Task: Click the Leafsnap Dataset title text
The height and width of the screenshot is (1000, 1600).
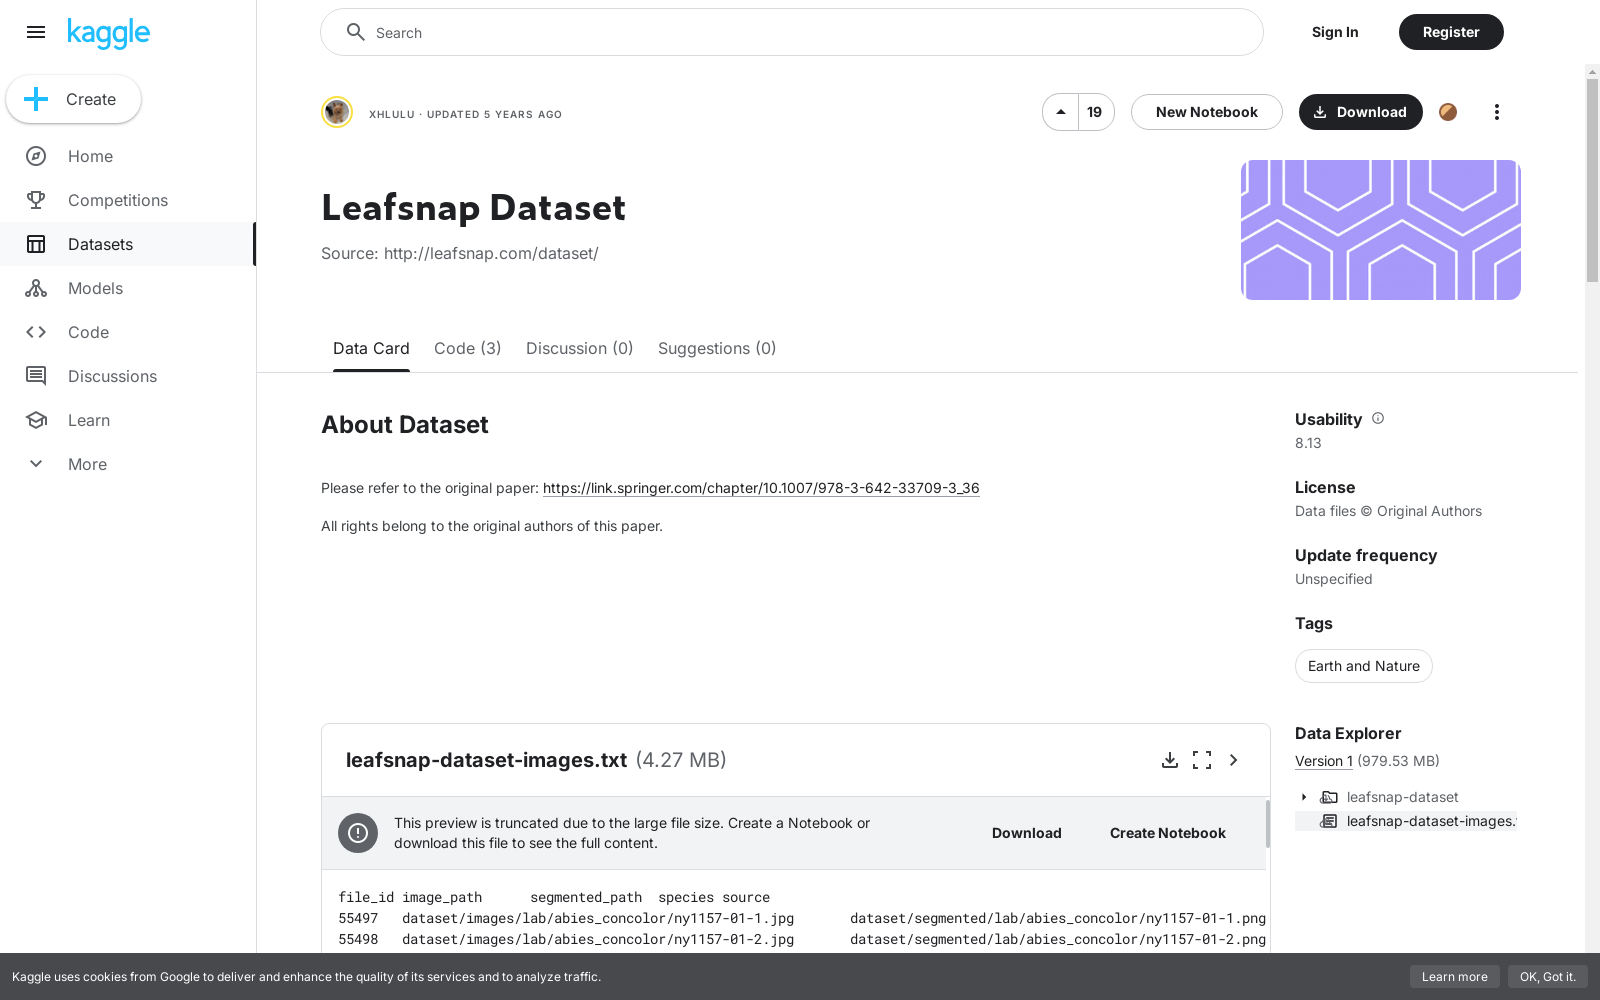Action: [x=473, y=208]
